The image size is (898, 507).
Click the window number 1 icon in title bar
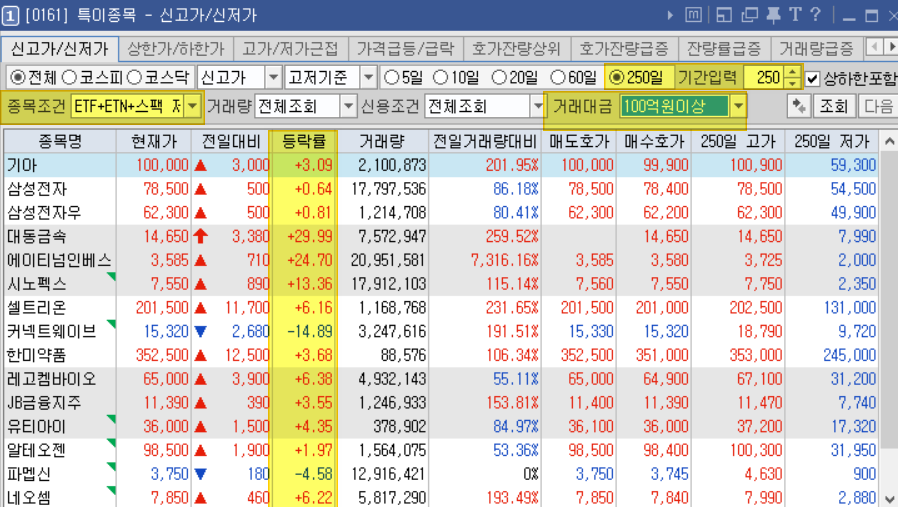pyautogui.click(x=10, y=15)
